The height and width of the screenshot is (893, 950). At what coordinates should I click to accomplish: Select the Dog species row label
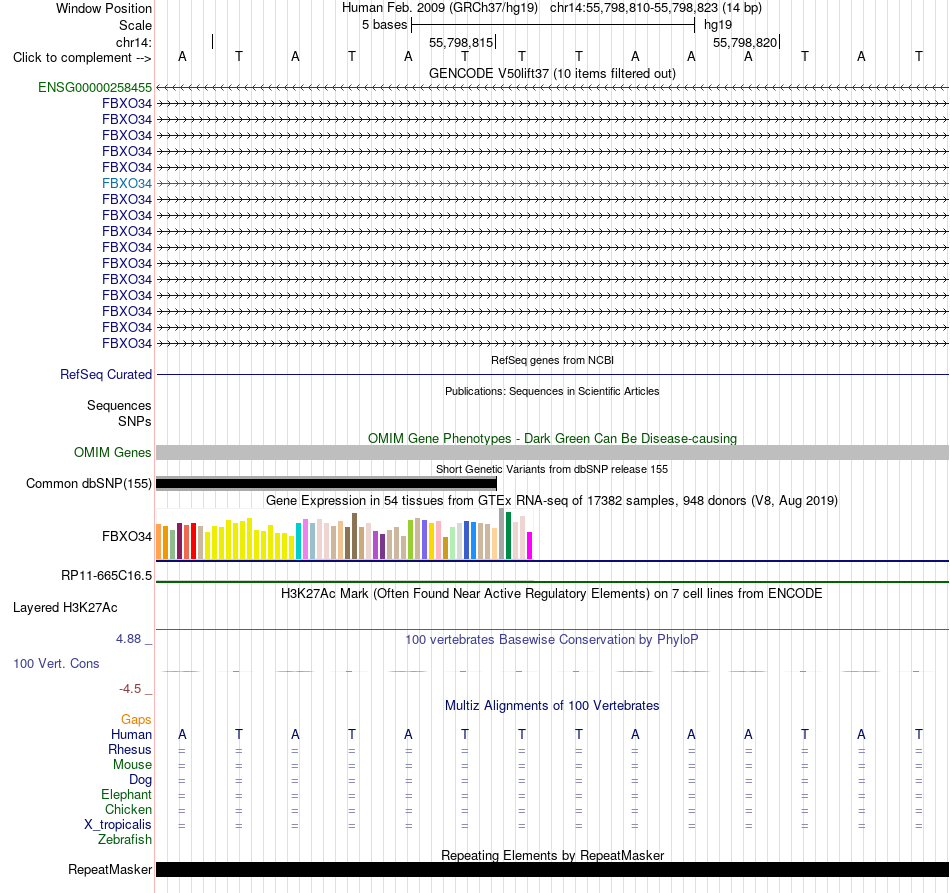coord(140,780)
